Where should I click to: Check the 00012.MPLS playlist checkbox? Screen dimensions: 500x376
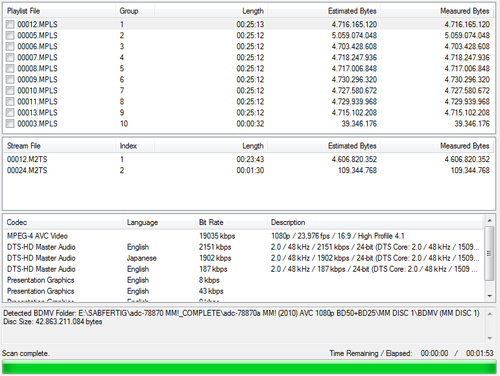[x=10, y=24]
